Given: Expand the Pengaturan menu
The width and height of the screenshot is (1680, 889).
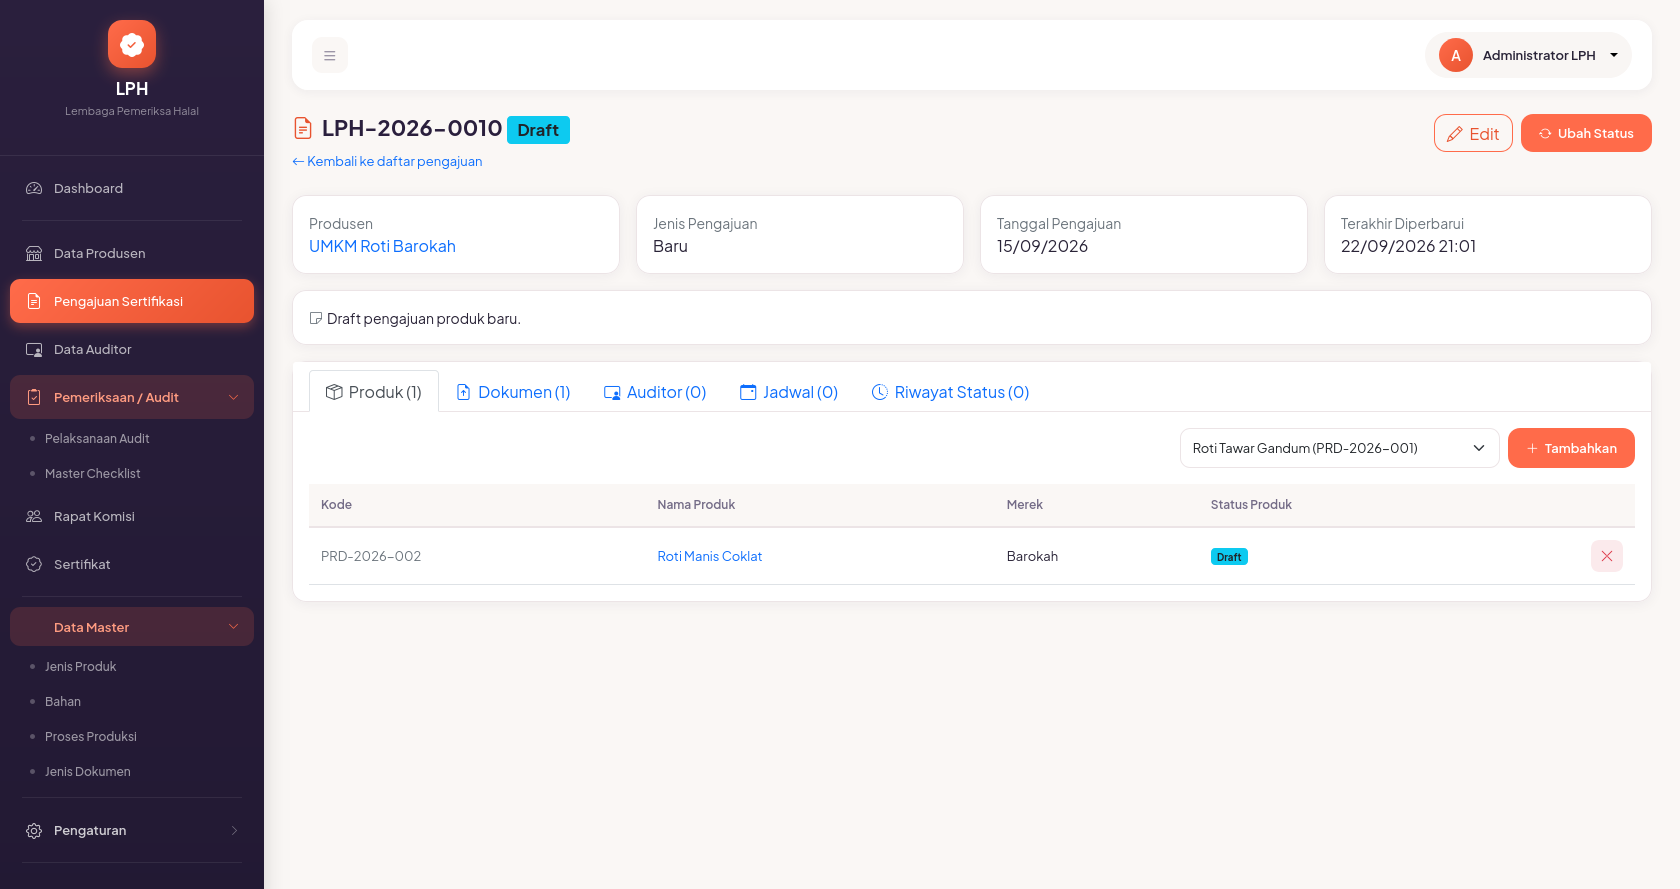Looking at the screenshot, I should (132, 830).
